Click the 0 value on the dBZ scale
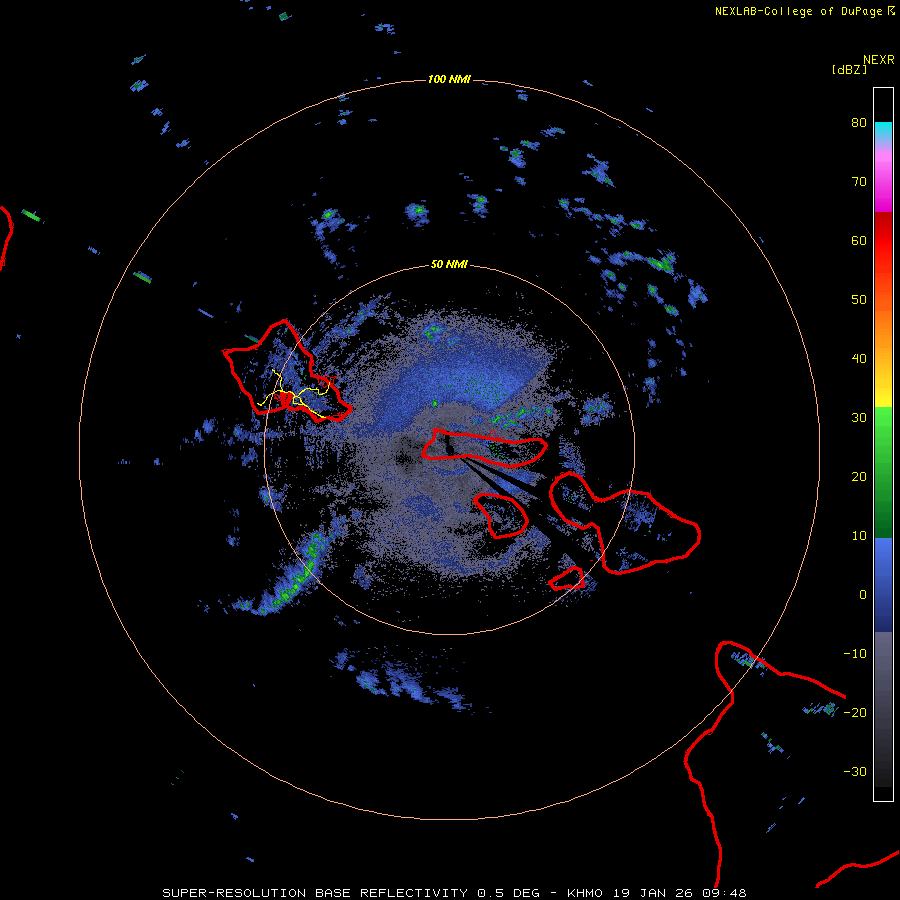Screen dimensions: 900x900 coord(863,595)
